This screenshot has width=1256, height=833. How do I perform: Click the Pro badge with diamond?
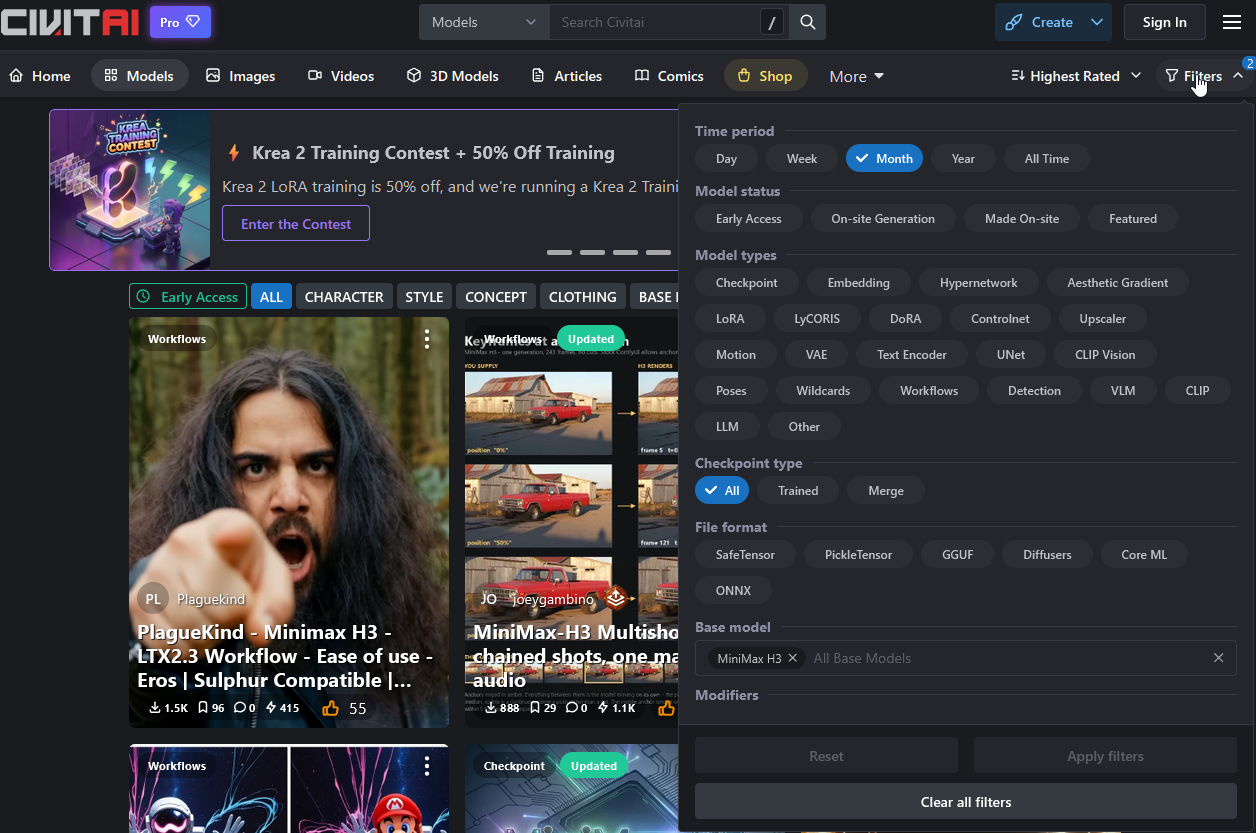point(180,22)
